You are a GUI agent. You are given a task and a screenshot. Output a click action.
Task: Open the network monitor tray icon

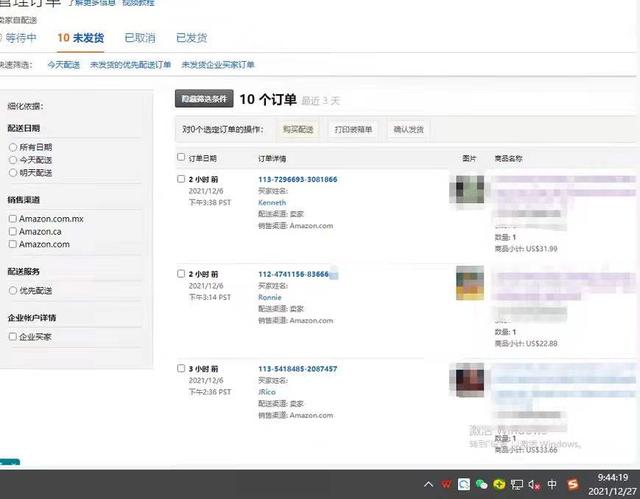[x=517, y=484]
